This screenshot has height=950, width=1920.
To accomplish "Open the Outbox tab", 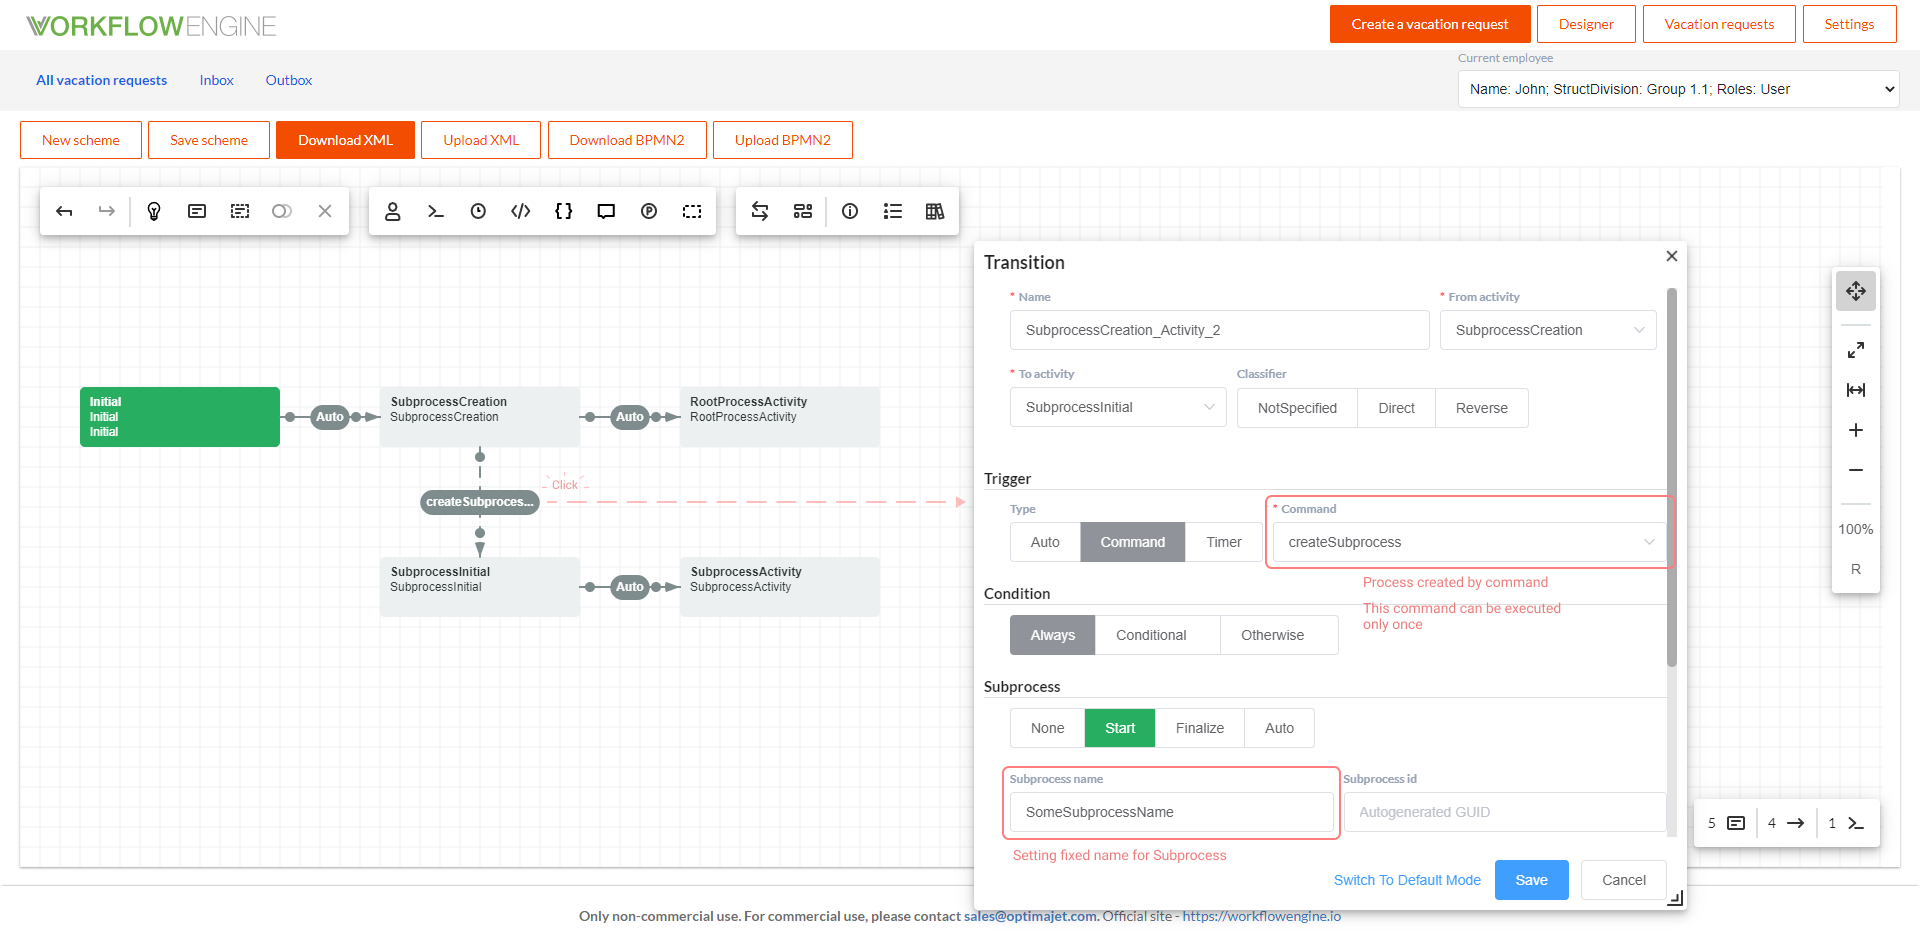I will tap(289, 80).
